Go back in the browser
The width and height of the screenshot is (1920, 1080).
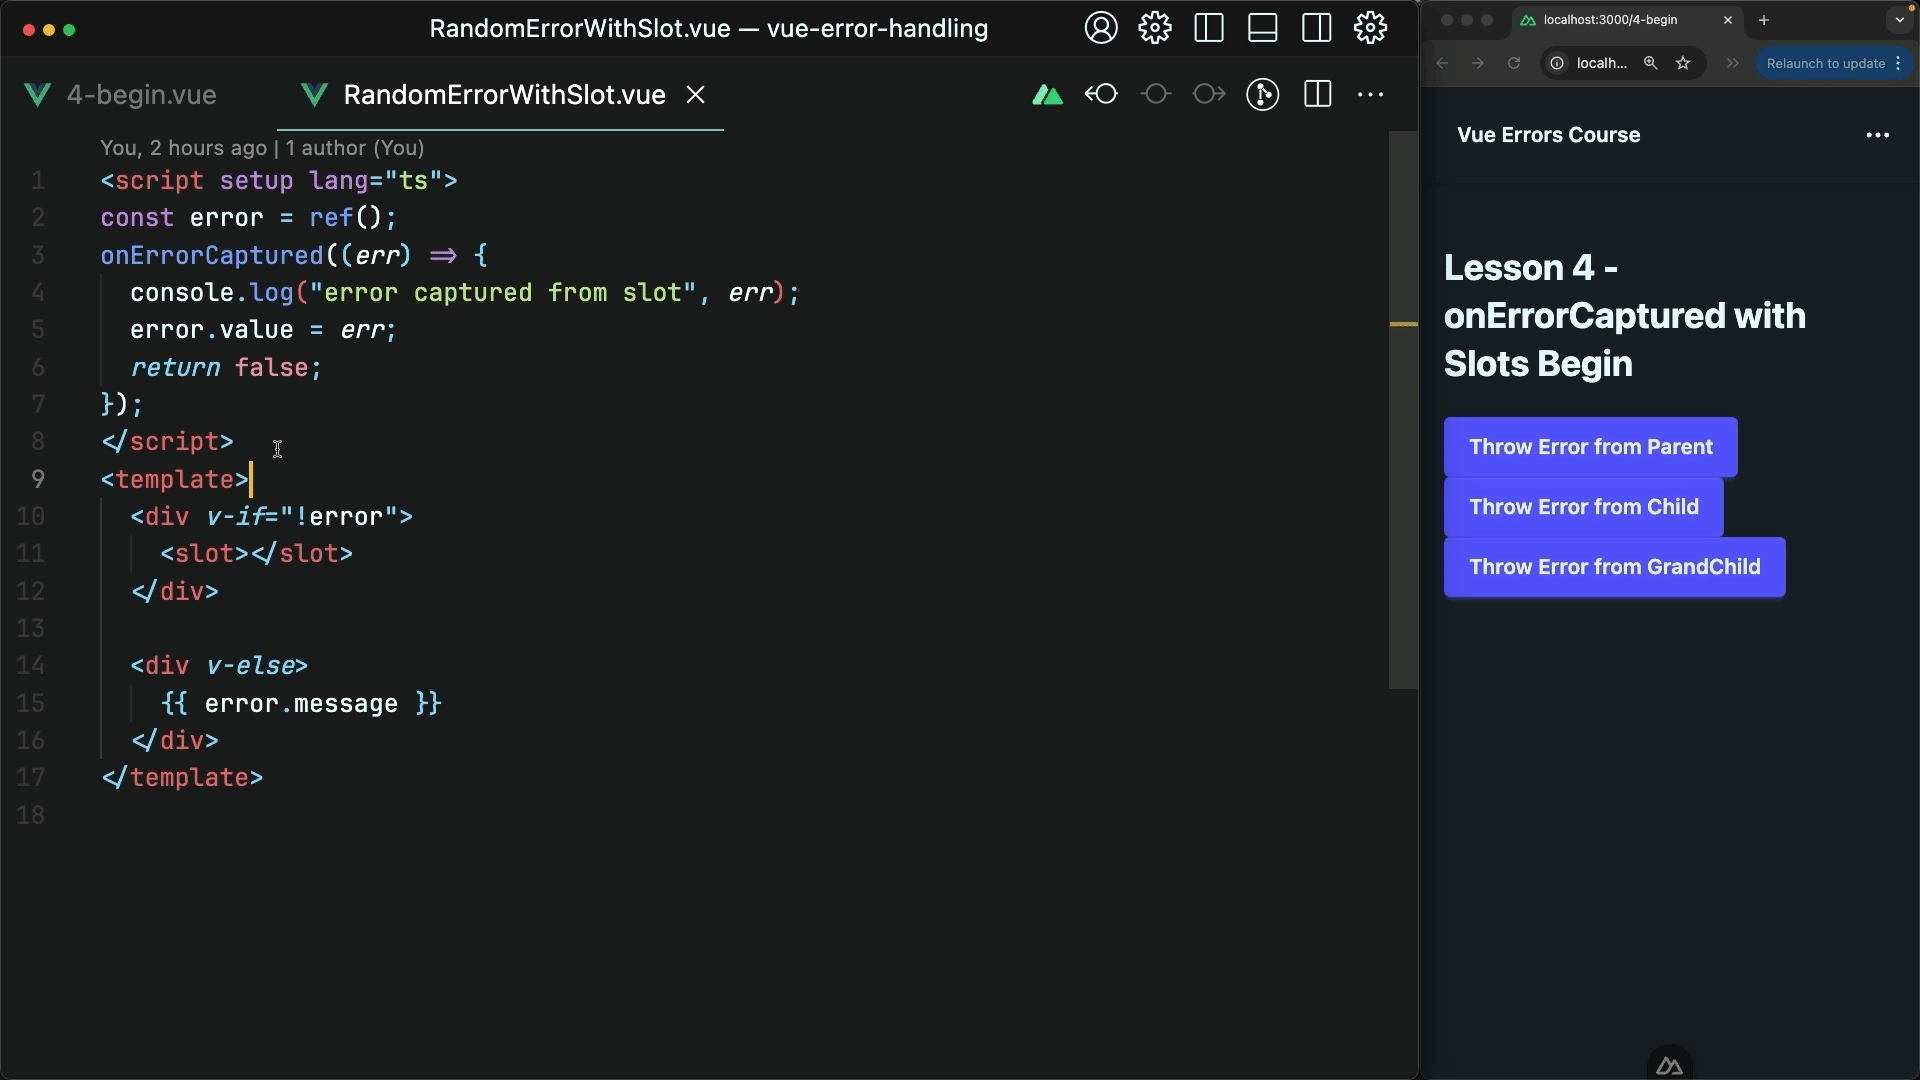1442,63
